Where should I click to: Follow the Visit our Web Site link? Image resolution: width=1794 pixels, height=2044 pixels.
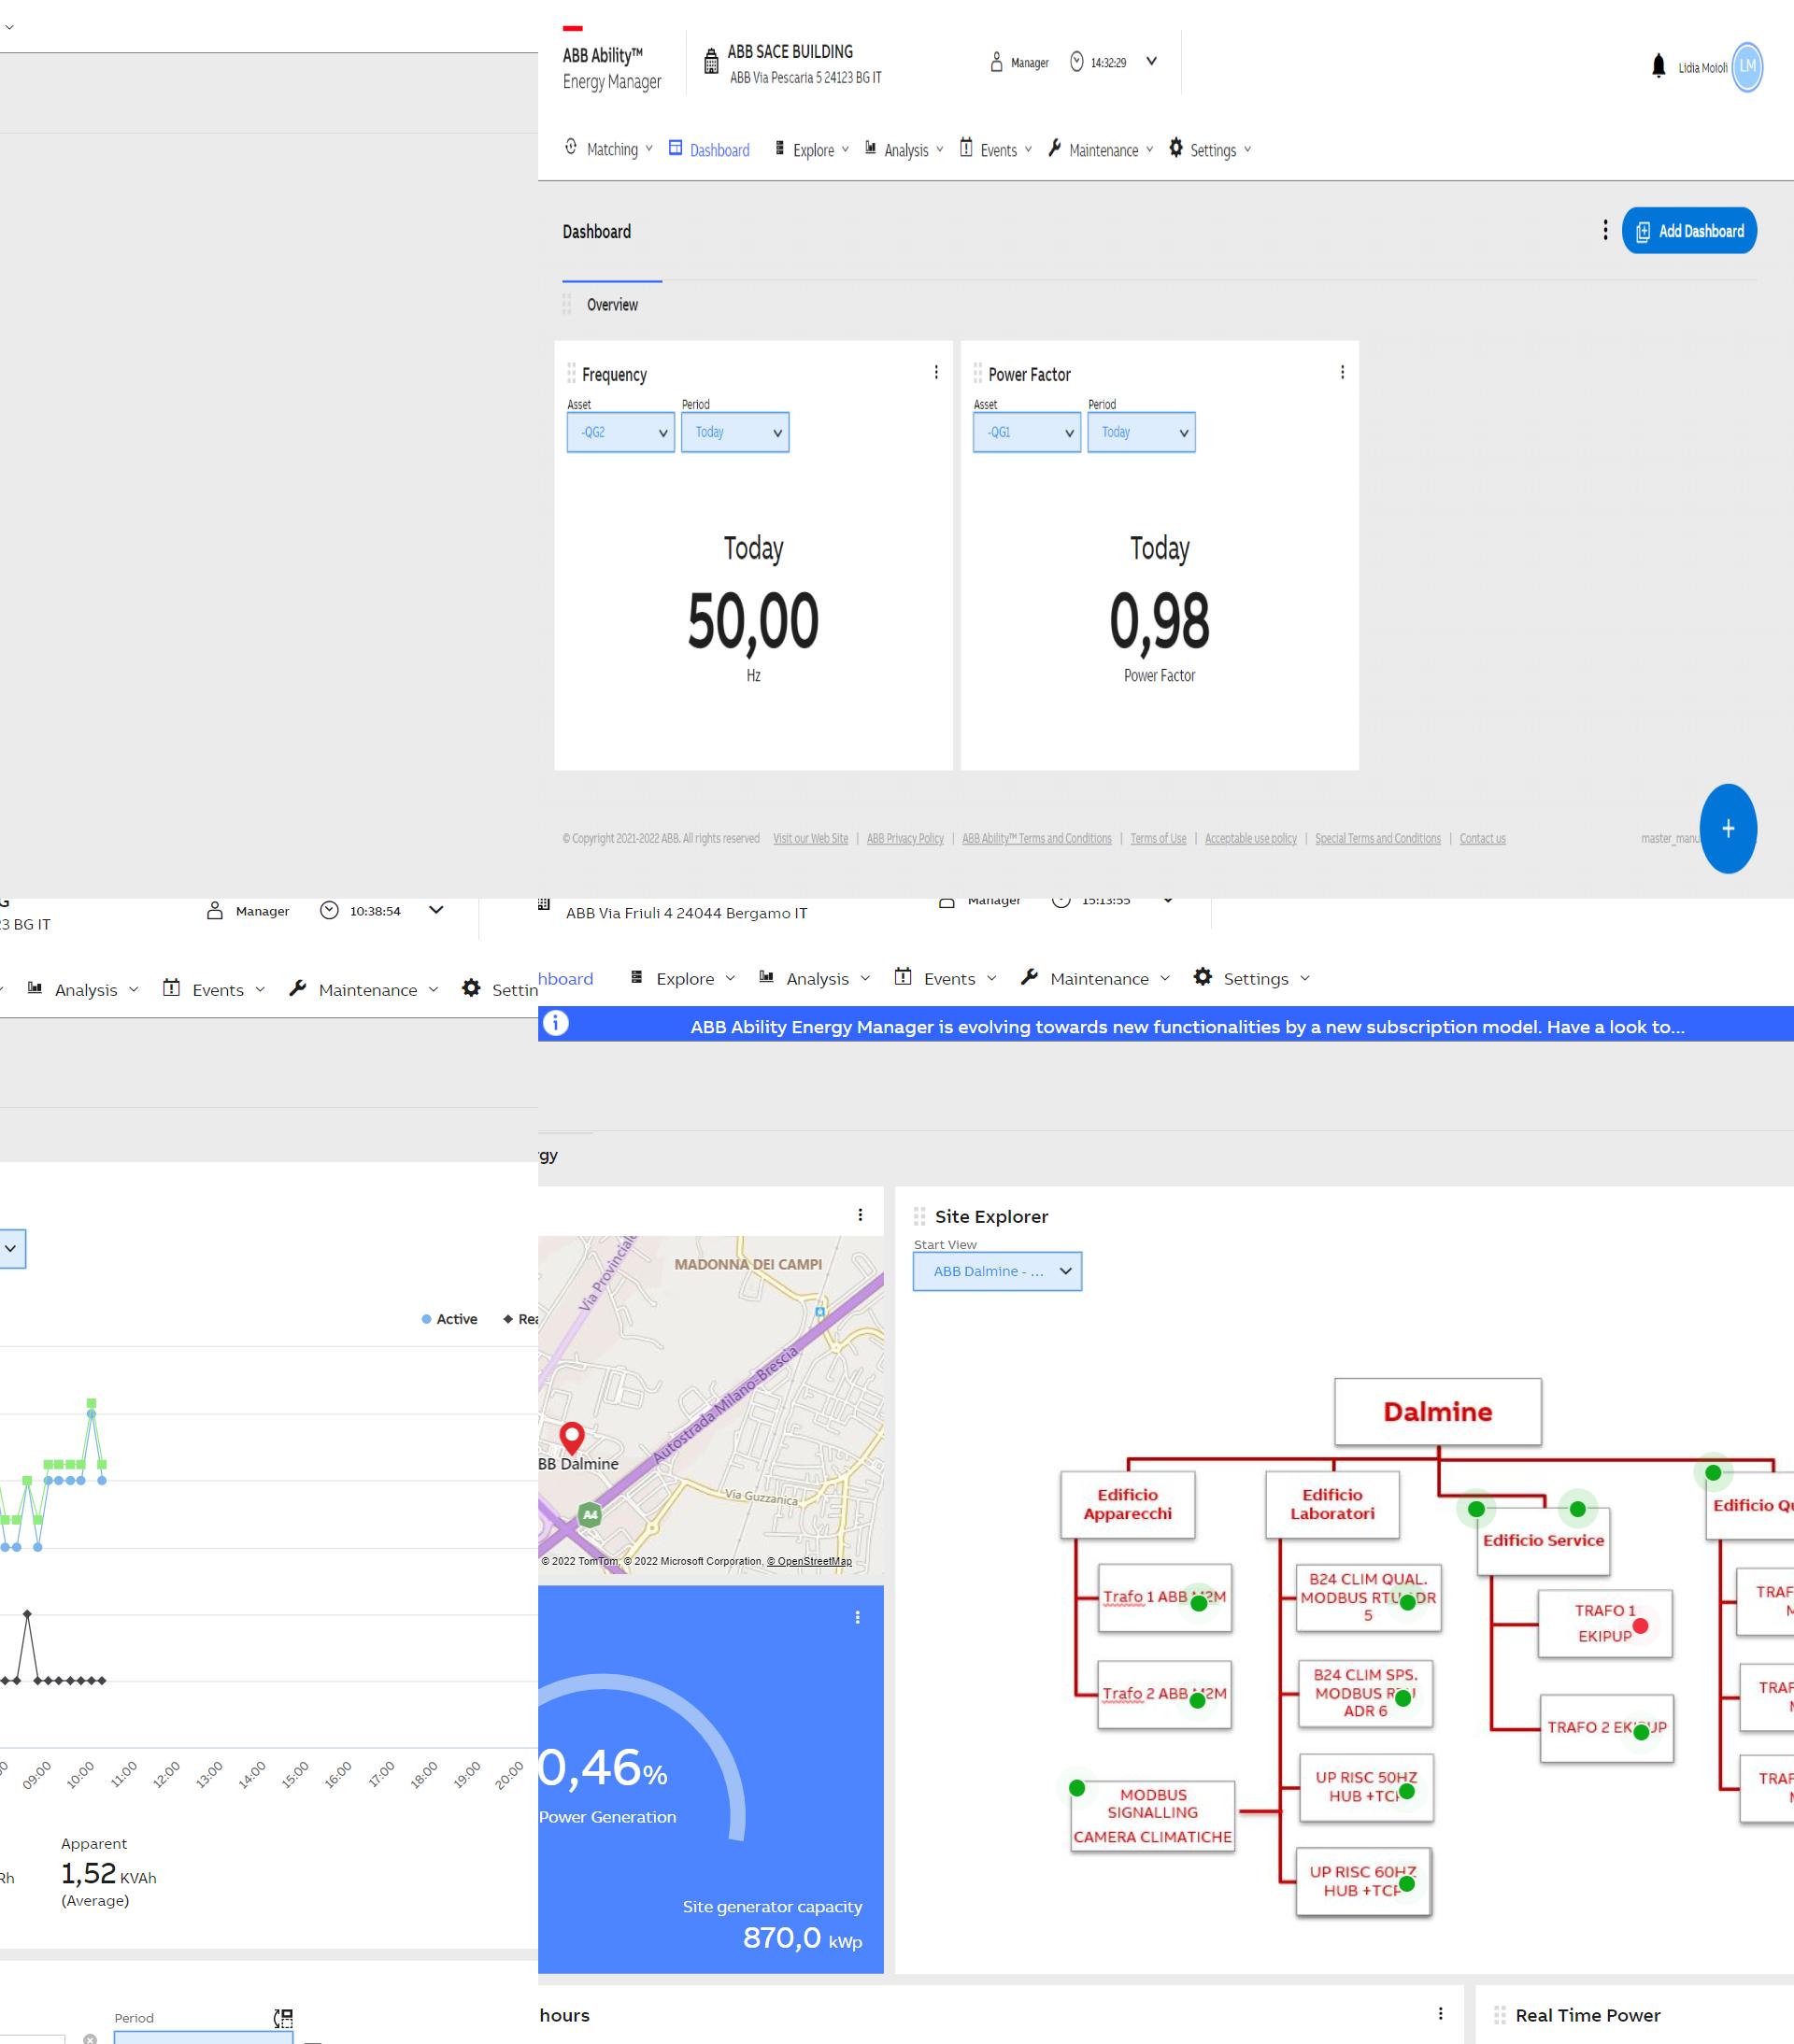pyautogui.click(x=810, y=838)
